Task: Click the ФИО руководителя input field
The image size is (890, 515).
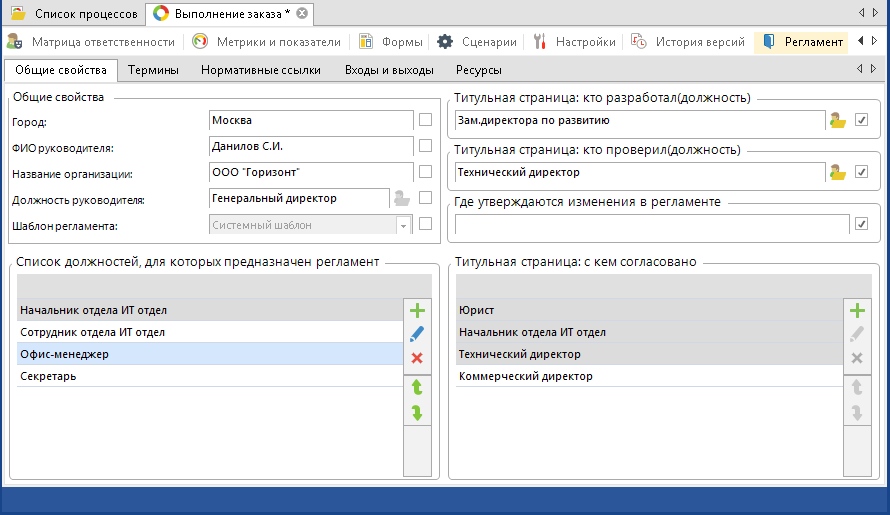Action: coord(310,147)
